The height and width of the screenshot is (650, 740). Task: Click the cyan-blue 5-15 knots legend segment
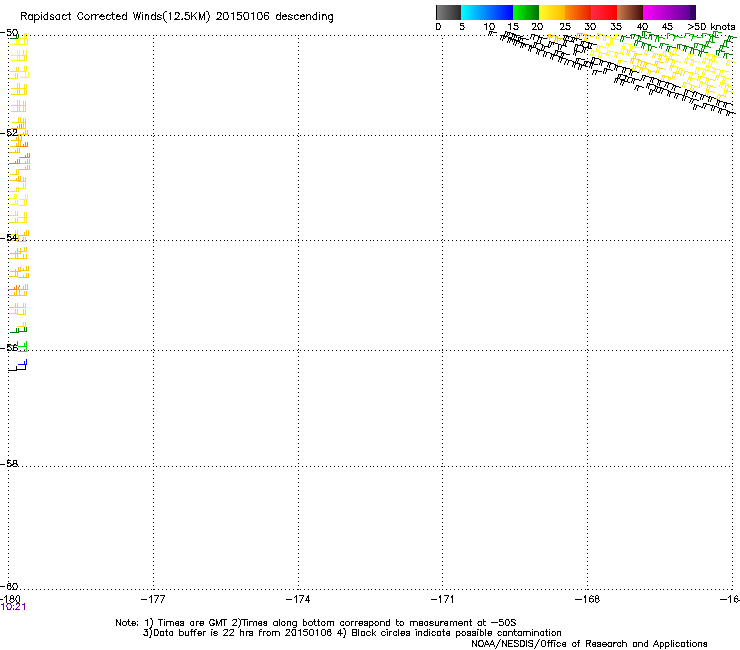point(487,12)
